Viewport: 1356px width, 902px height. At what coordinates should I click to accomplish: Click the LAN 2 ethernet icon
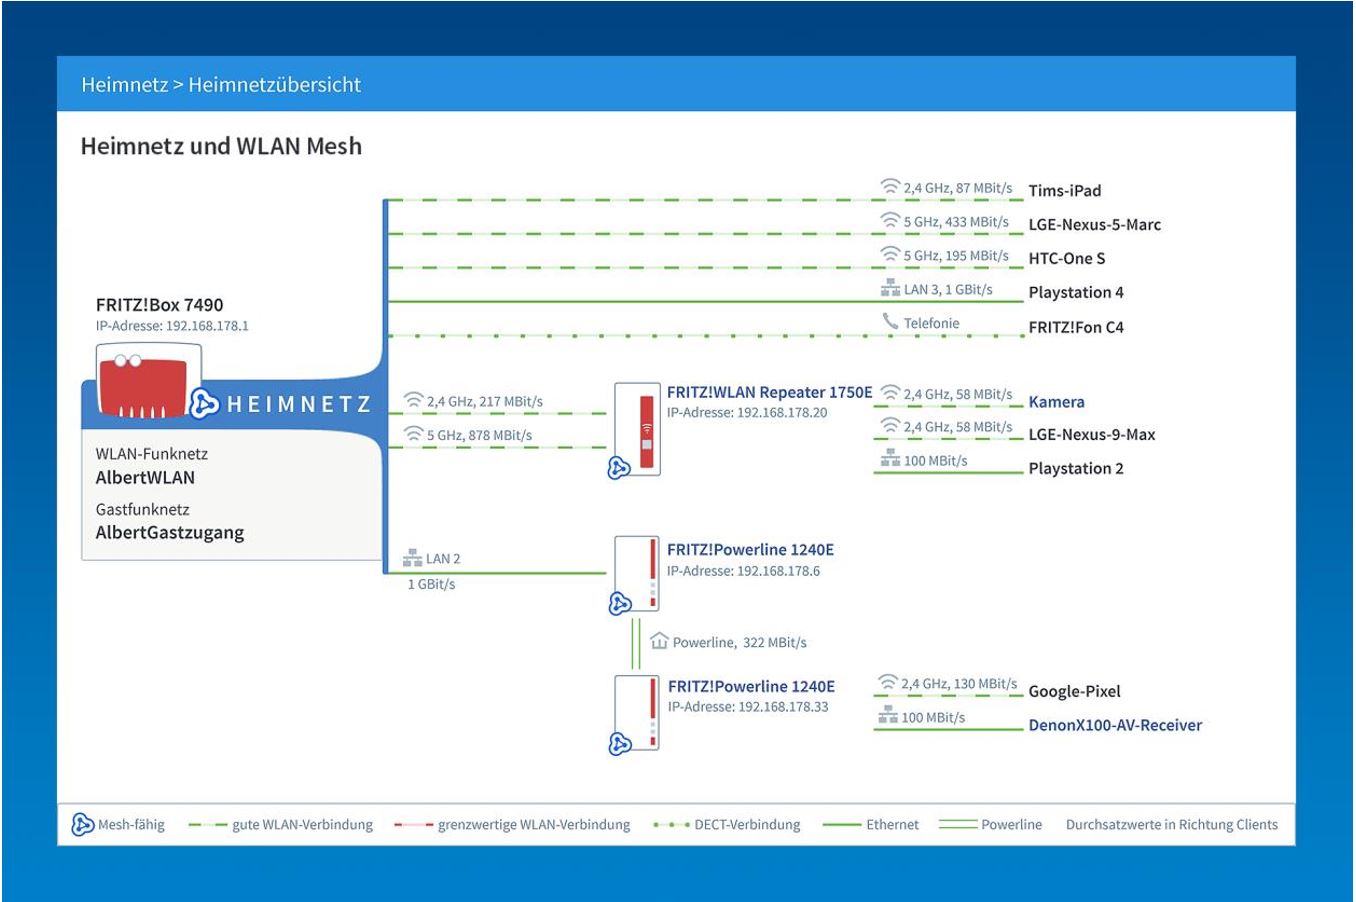click(412, 558)
